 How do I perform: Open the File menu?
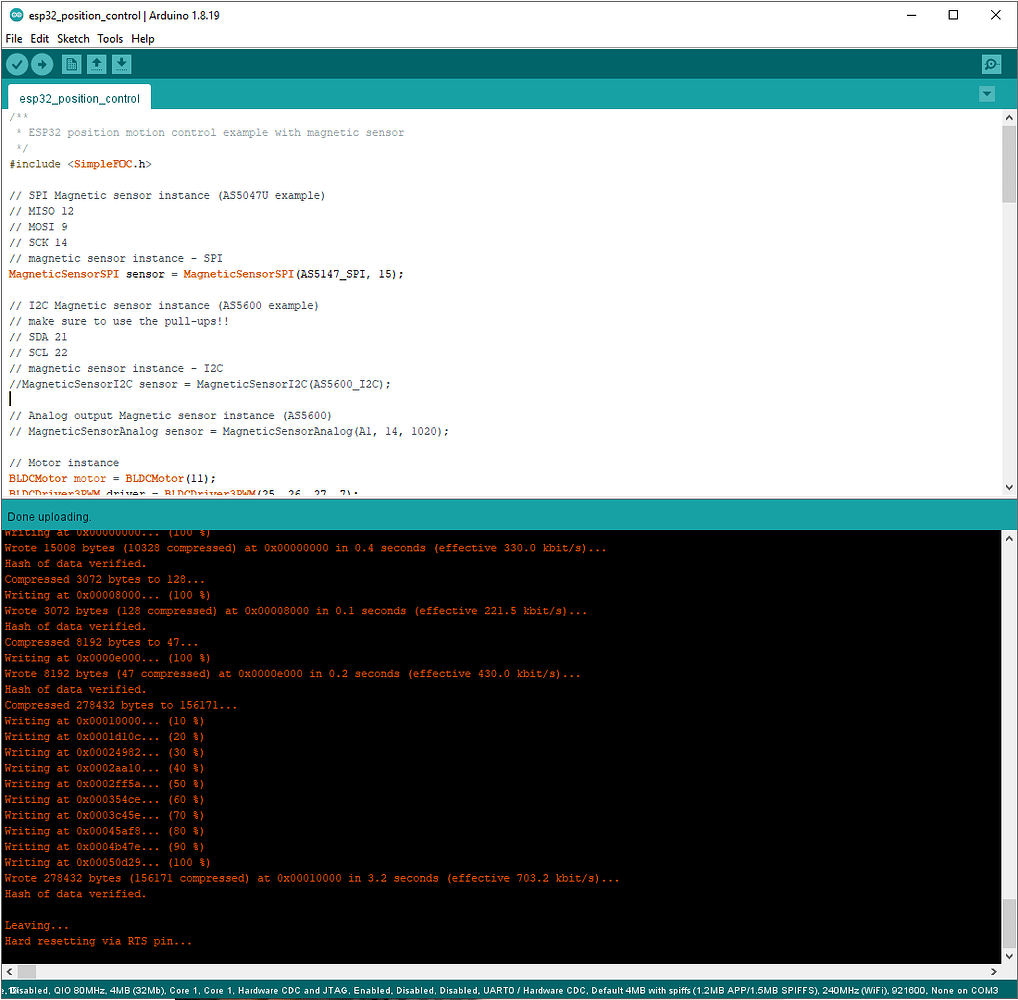pyautogui.click(x=14, y=39)
